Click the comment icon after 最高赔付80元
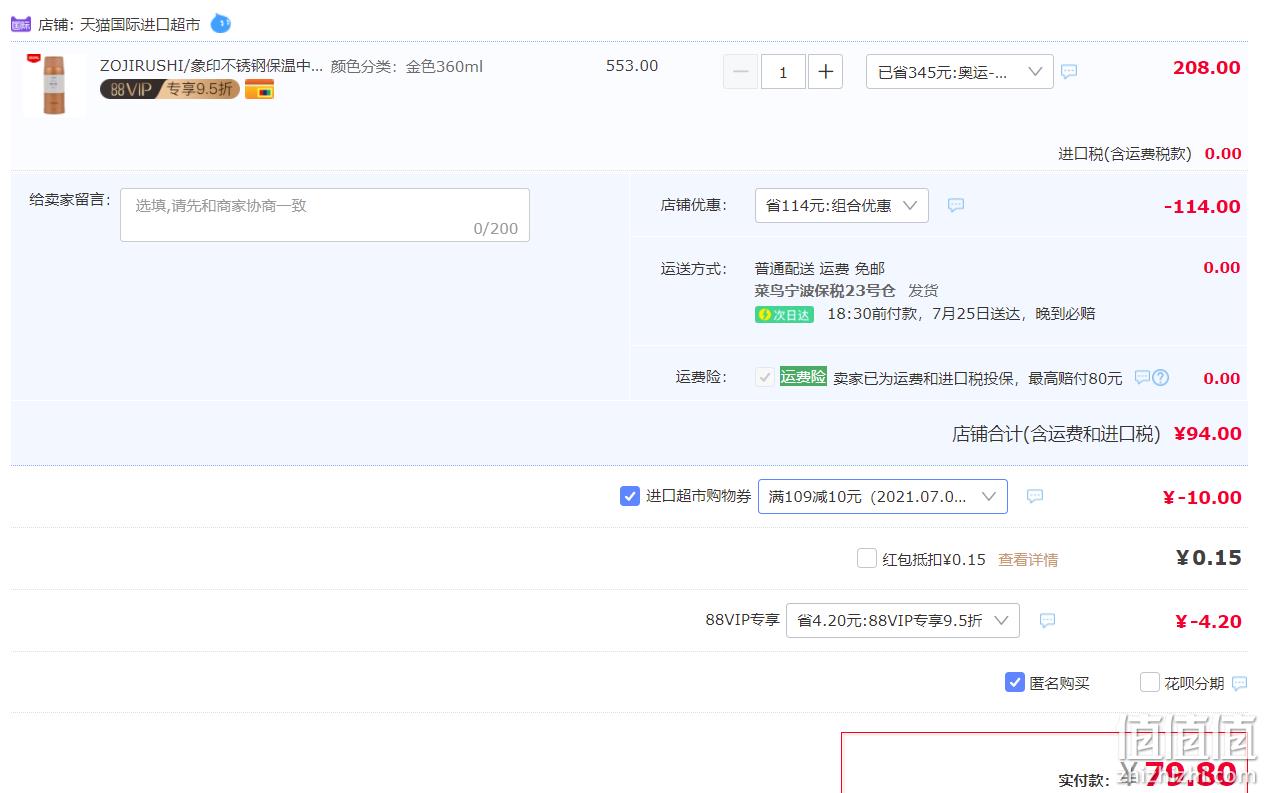This screenshot has height=793, width=1266. [x=1142, y=378]
